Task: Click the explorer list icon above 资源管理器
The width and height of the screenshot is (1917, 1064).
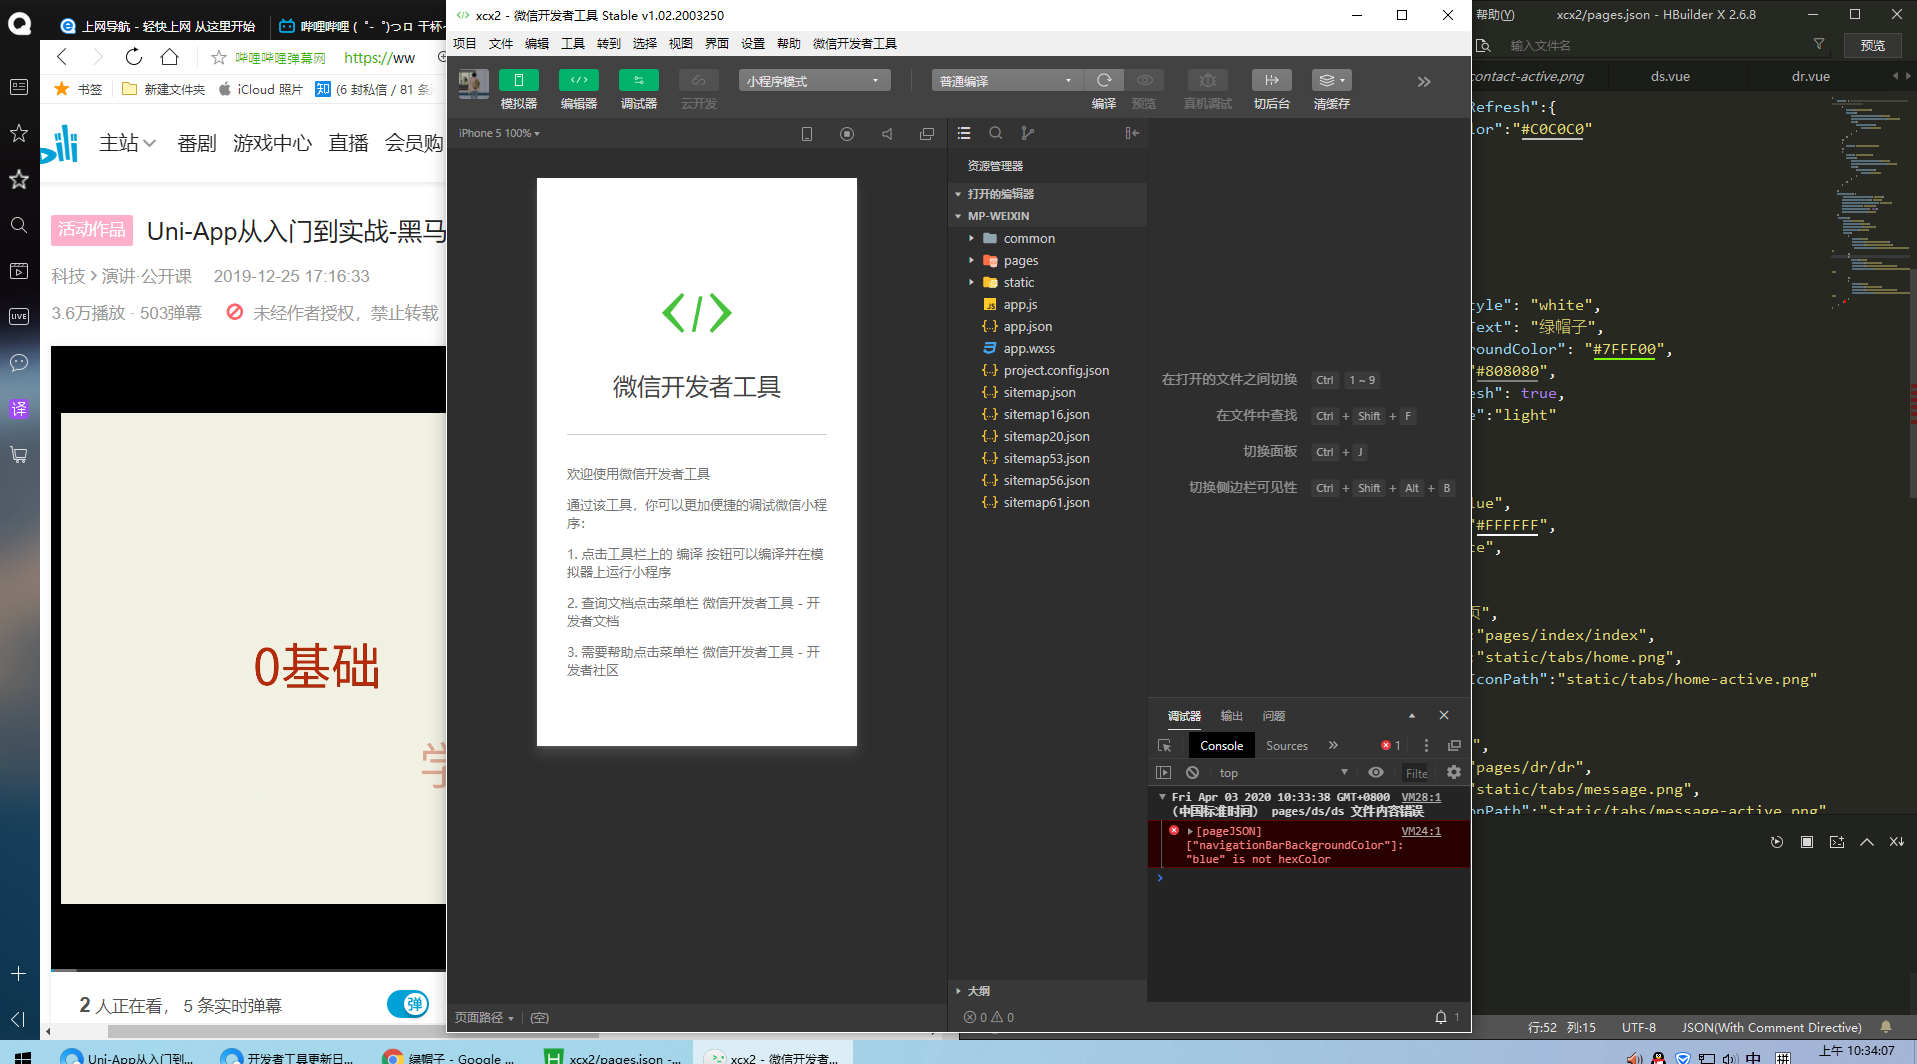Action: tap(964, 133)
